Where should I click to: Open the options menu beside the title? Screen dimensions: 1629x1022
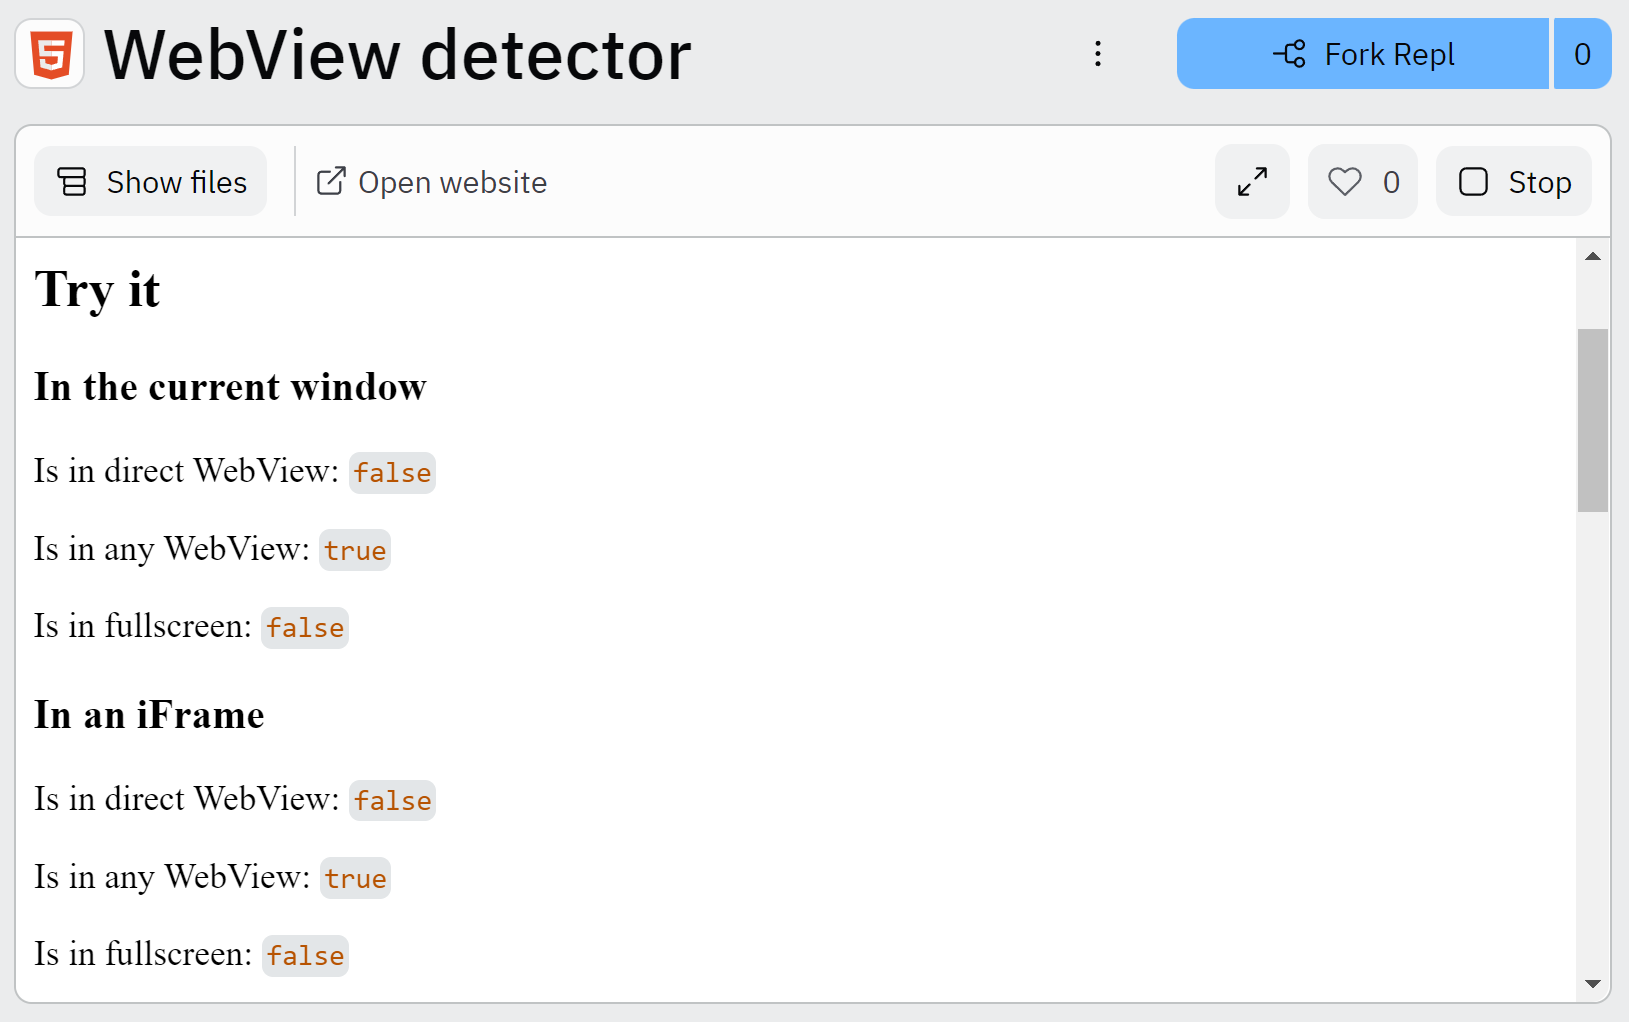pyautogui.click(x=1098, y=54)
